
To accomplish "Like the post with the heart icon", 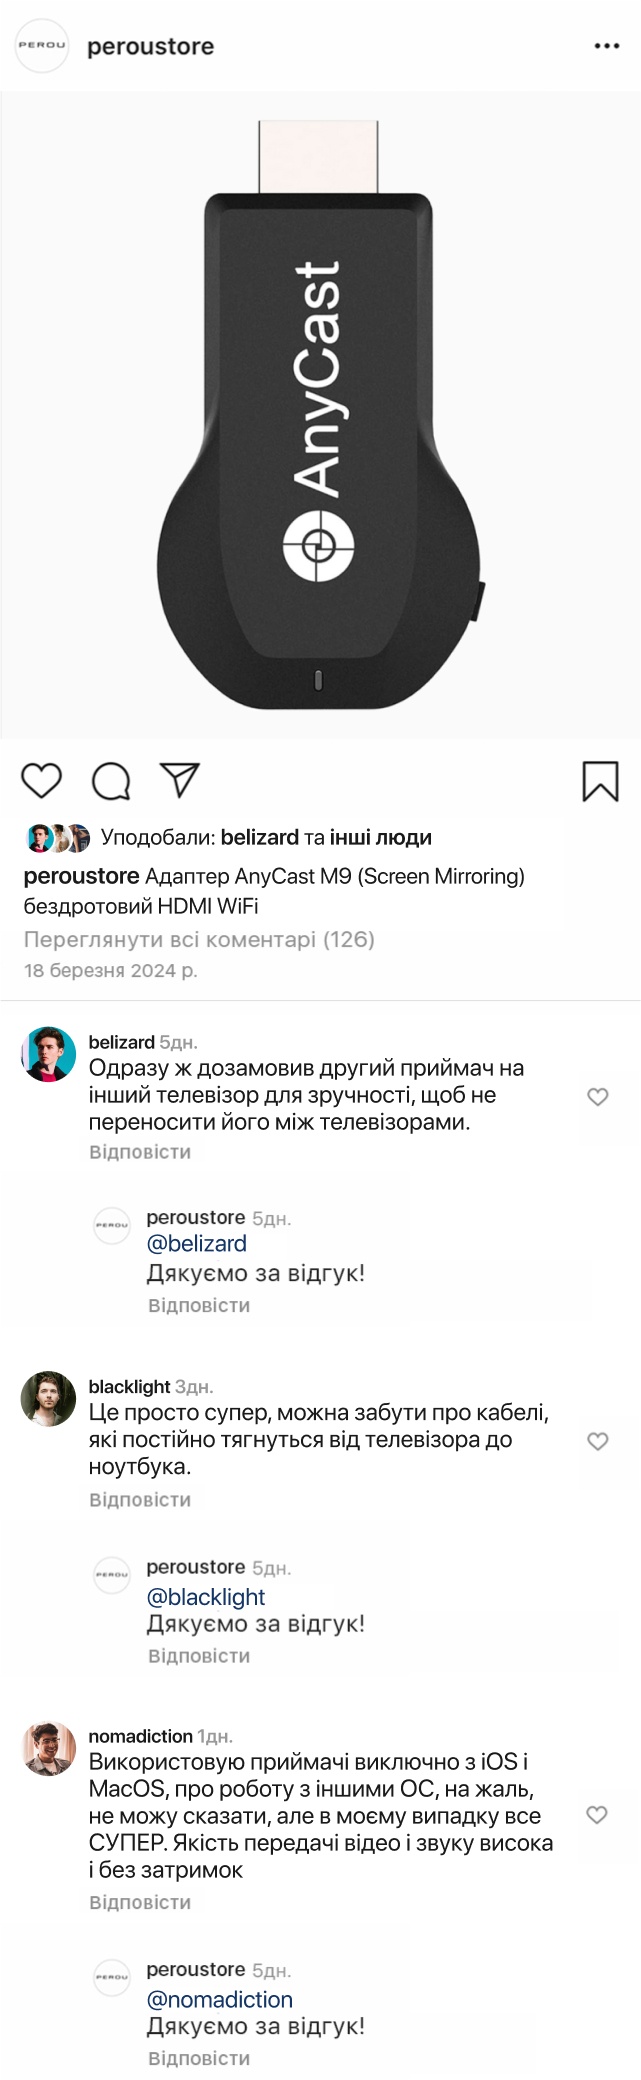I will coord(42,780).
